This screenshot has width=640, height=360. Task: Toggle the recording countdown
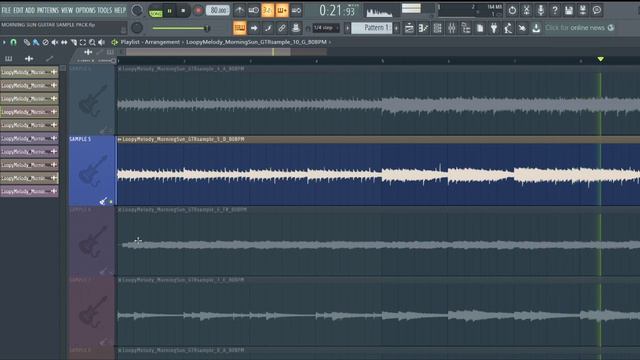pyautogui.click(x=267, y=10)
